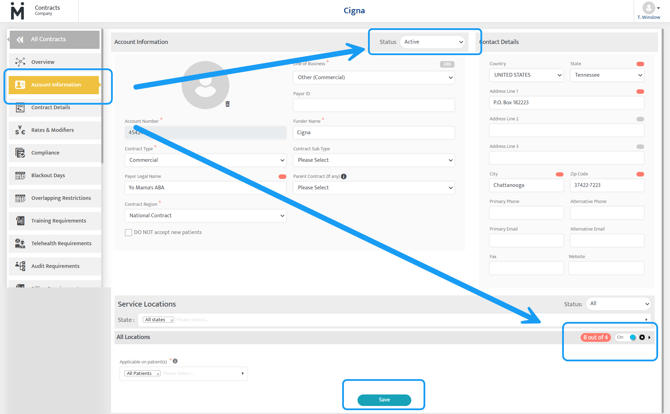670x414 pixels.
Task: Click the Contract Details sidebar icon
Action: point(20,107)
